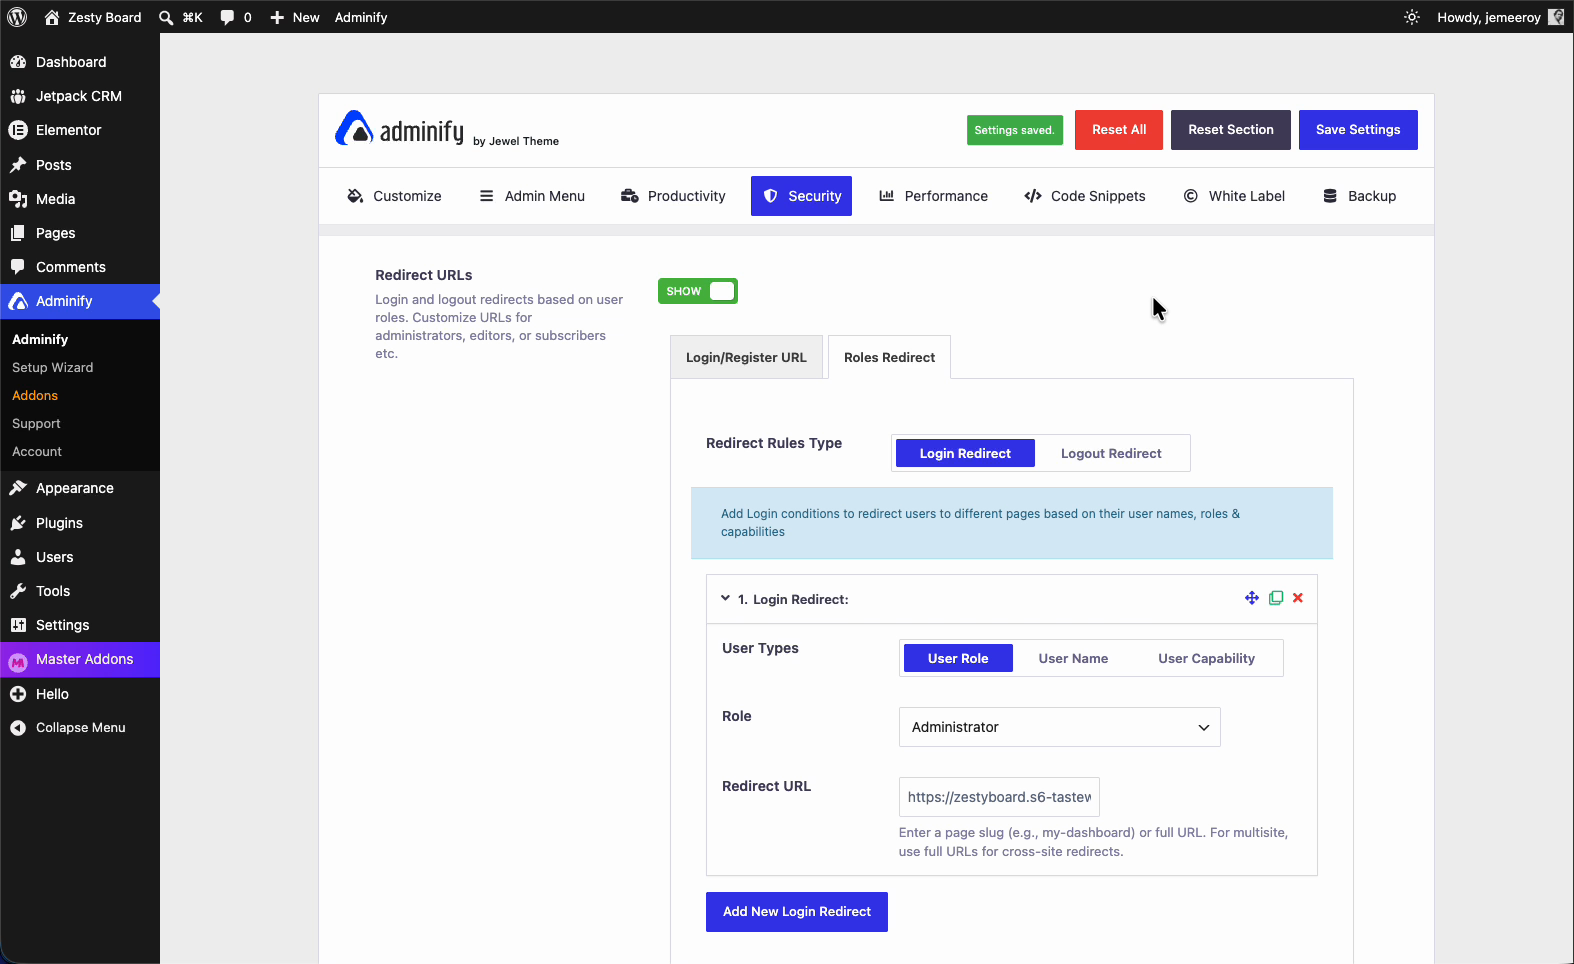Open the Role dropdown showing Administrator
This screenshot has height=964, width=1574.
tap(1060, 727)
